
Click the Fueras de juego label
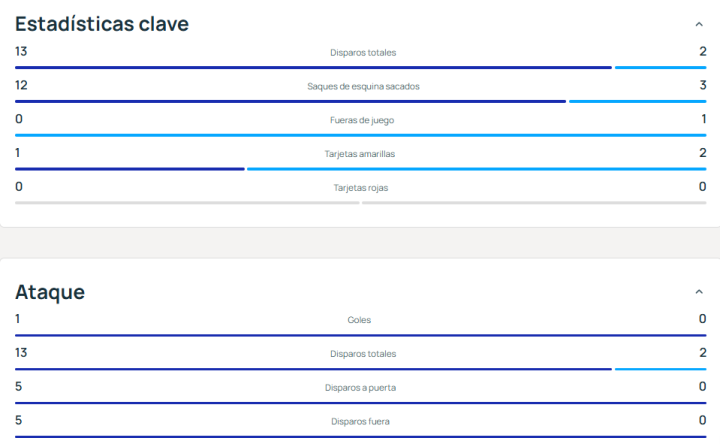click(362, 120)
